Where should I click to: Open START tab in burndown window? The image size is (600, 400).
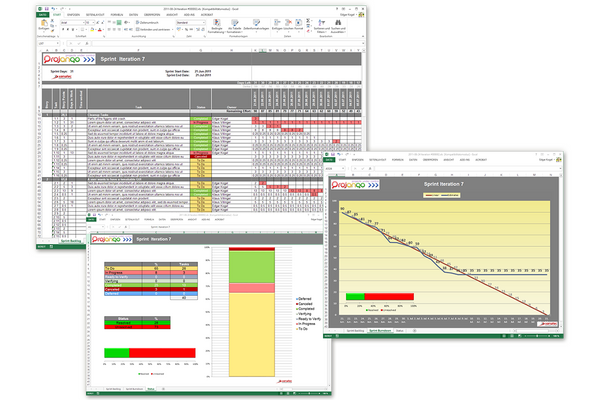[x=342, y=160]
